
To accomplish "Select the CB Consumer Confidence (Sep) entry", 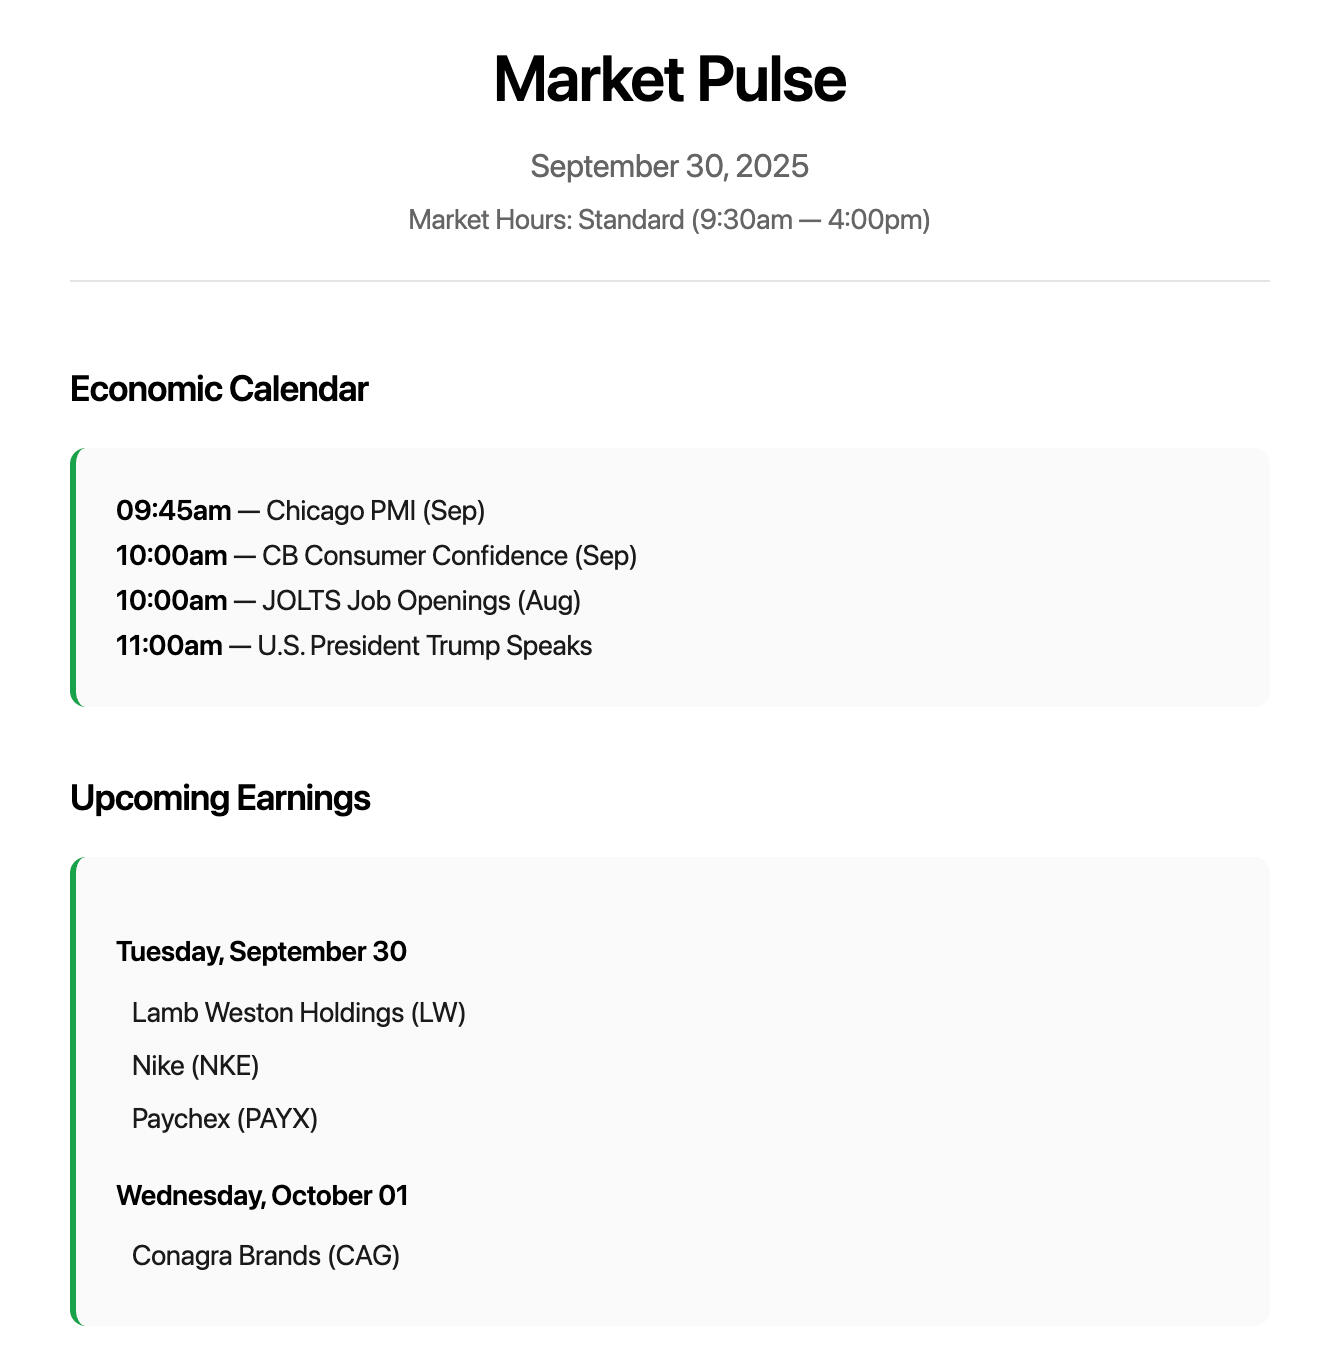I will pos(449,556).
